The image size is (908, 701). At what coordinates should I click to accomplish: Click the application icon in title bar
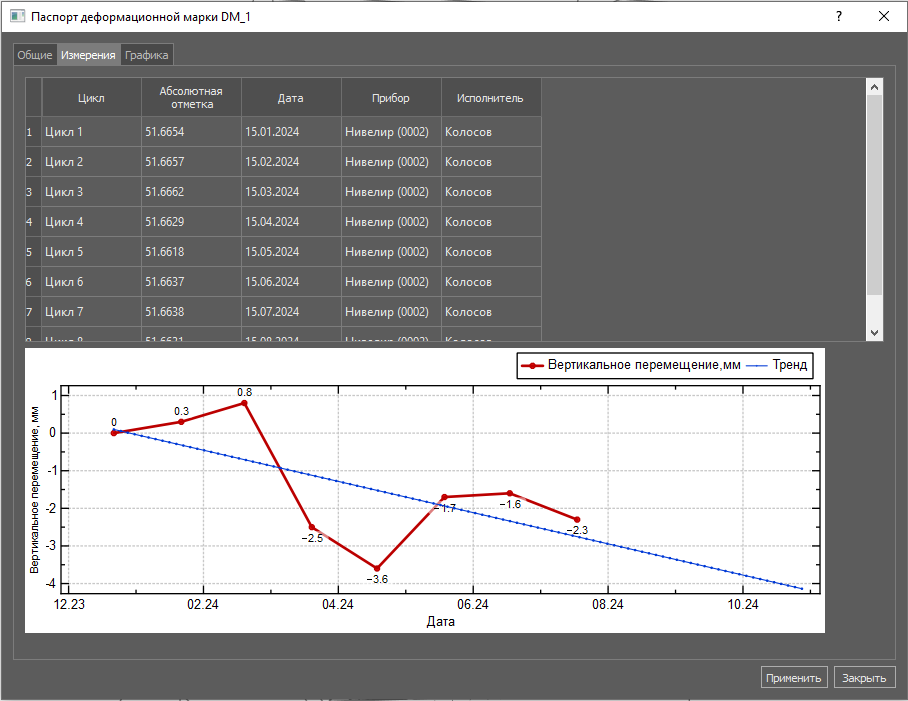coord(16,17)
